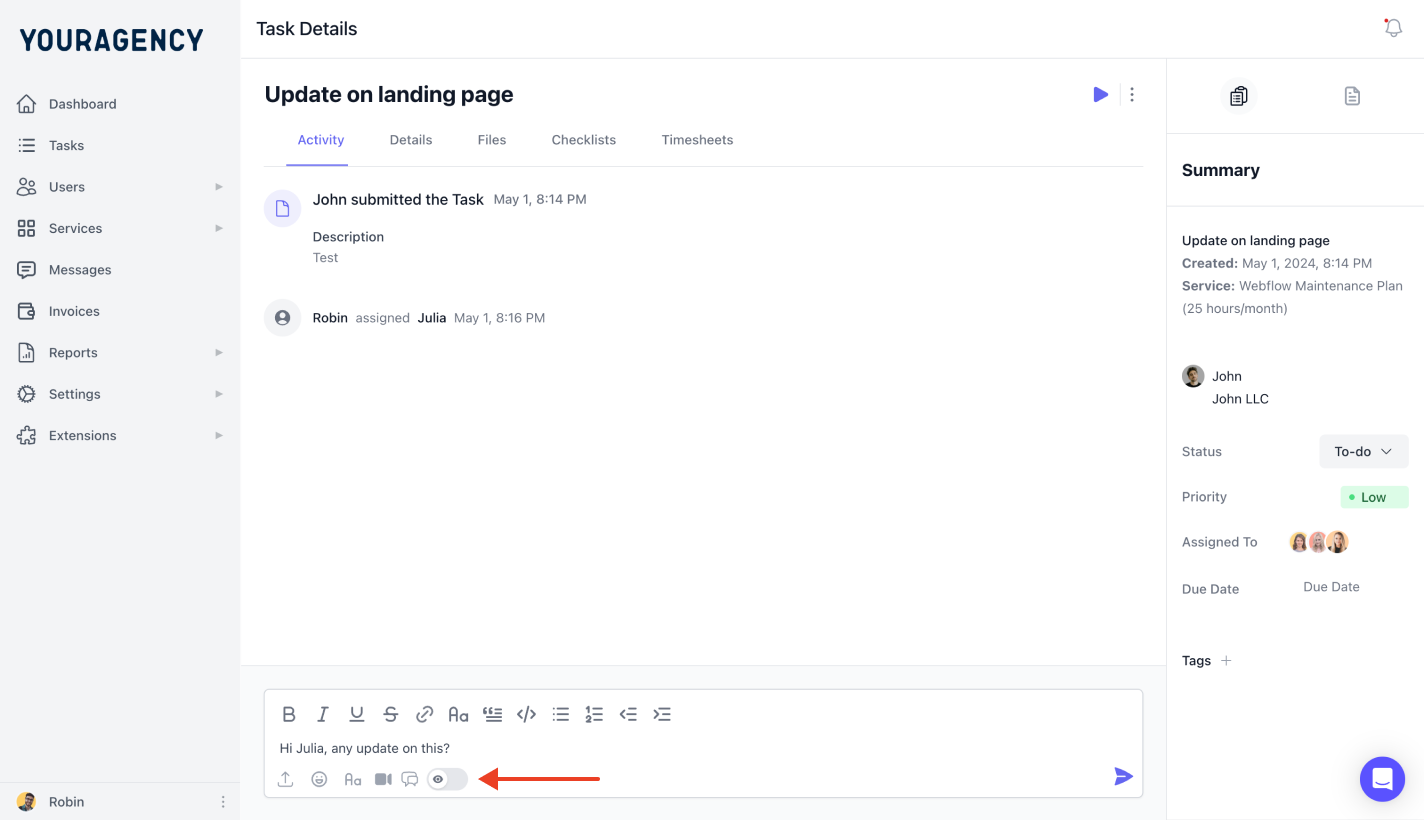
Task: Open John's client profile name
Action: click(1227, 376)
